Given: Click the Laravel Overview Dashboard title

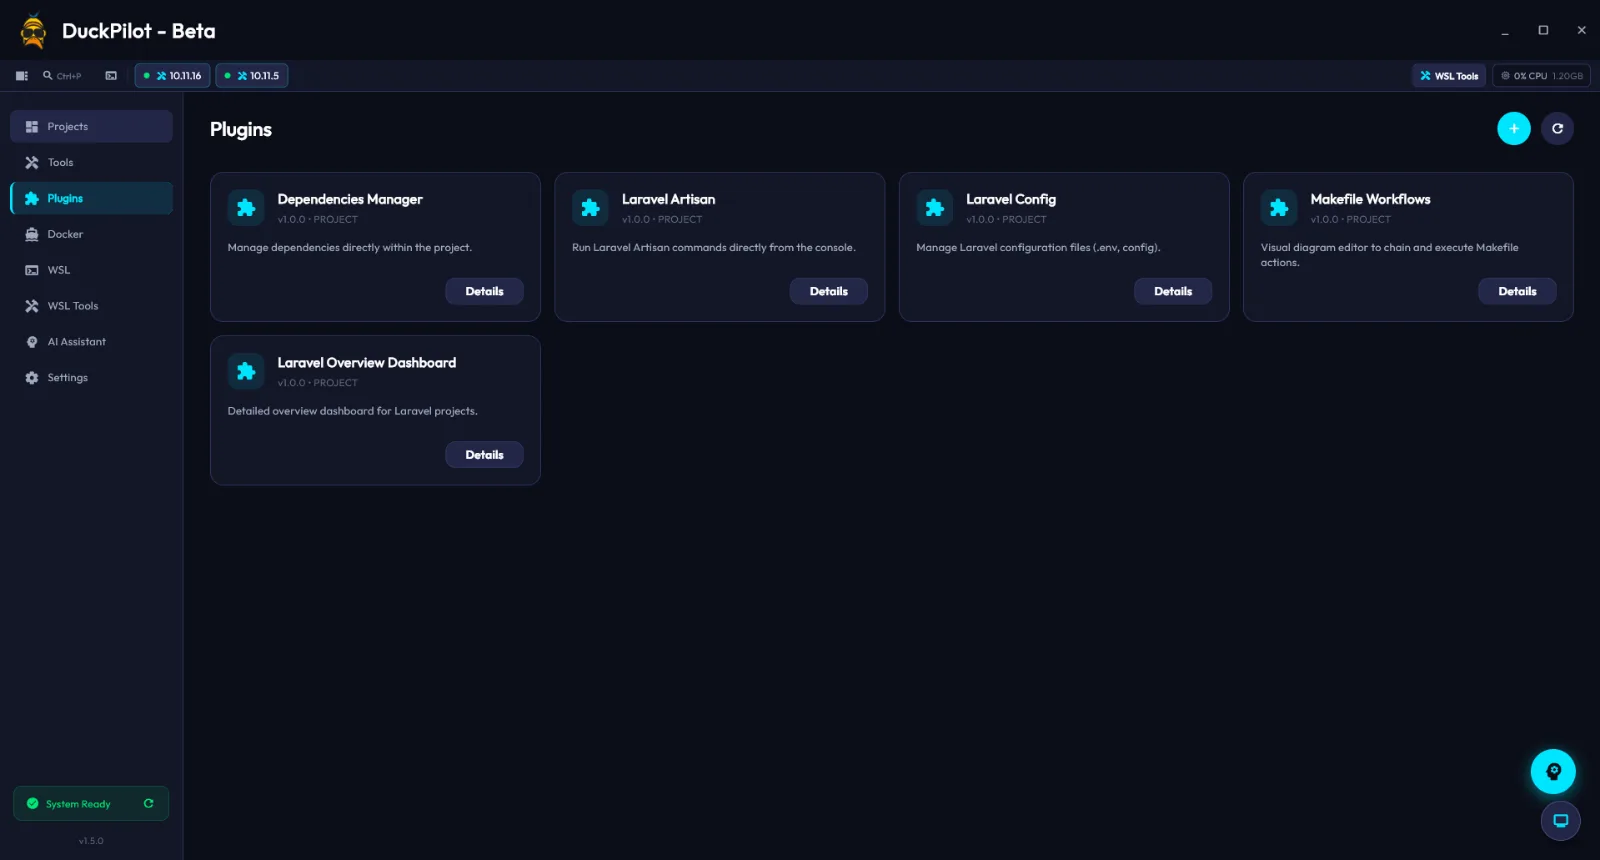Looking at the screenshot, I should (x=367, y=363).
